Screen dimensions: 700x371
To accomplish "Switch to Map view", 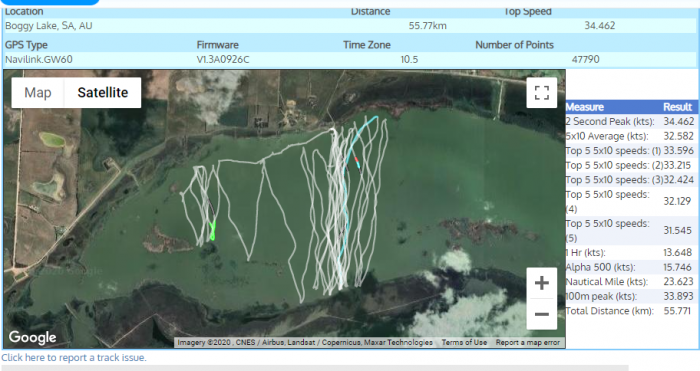I will click(38, 92).
